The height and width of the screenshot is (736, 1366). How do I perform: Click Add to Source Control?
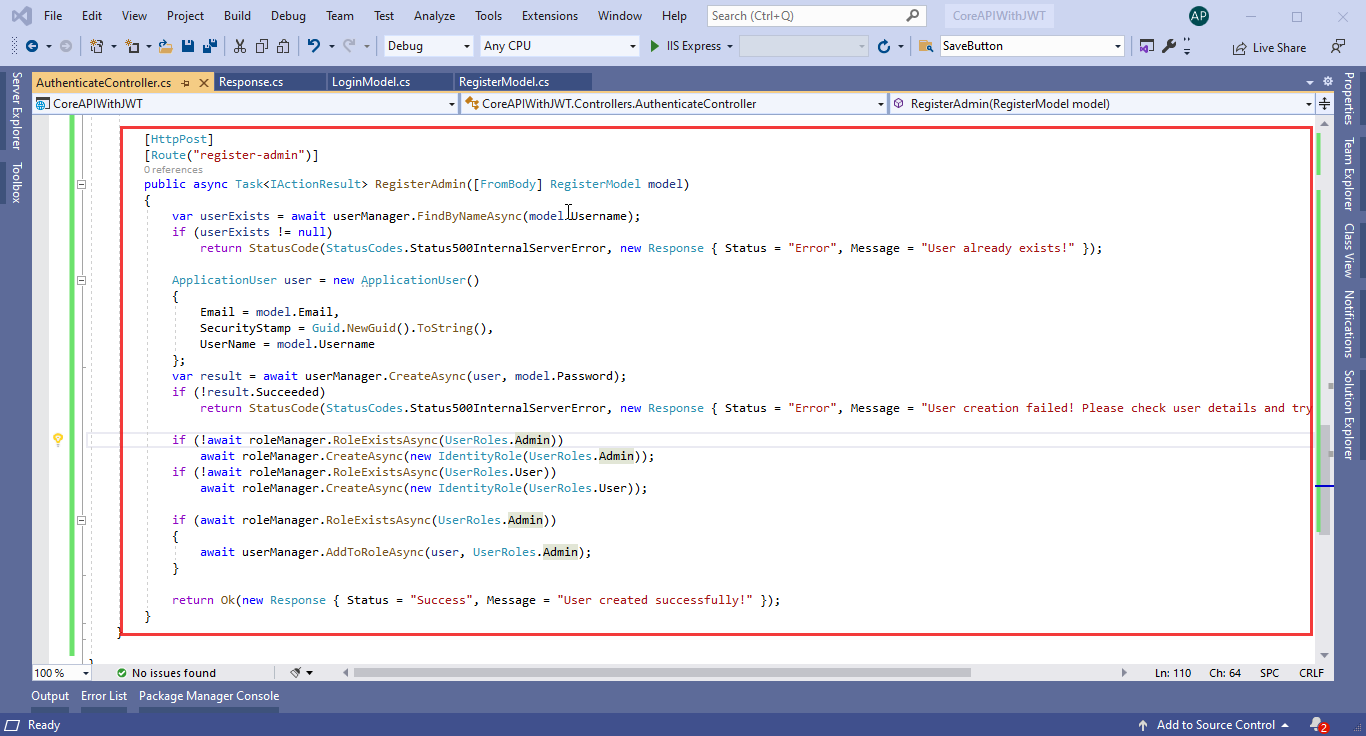1216,725
